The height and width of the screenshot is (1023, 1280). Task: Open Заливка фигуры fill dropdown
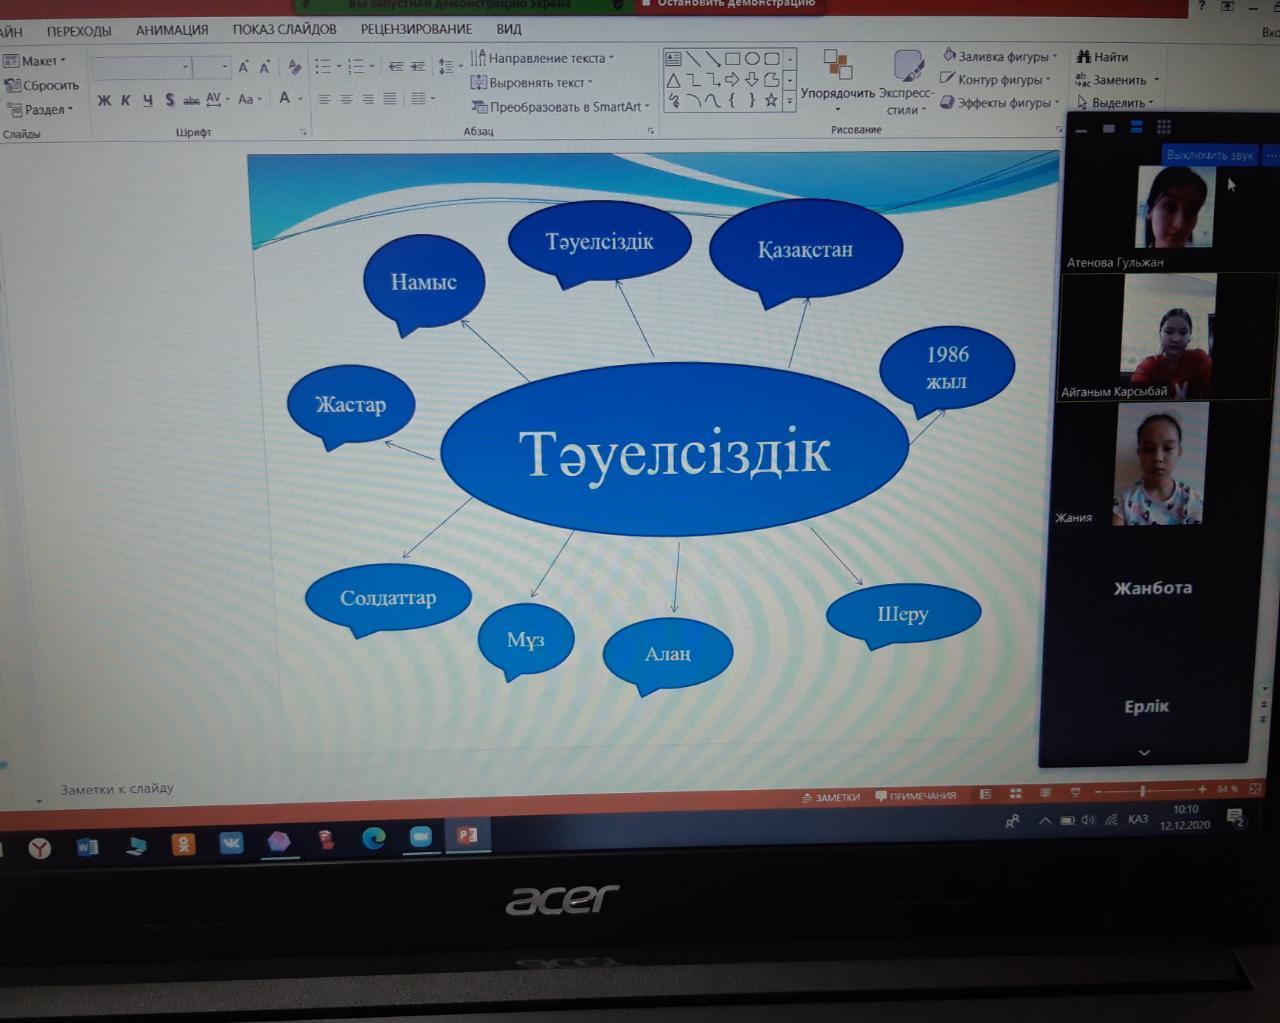click(1000, 56)
